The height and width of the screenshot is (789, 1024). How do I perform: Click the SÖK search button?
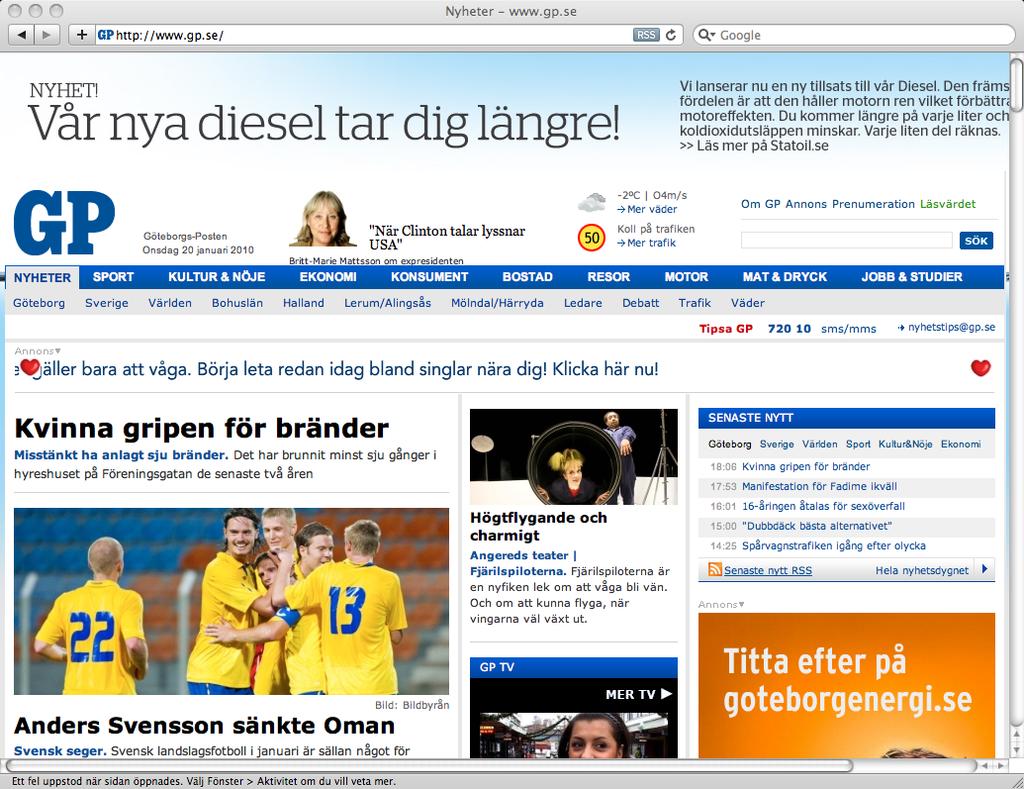click(976, 240)
